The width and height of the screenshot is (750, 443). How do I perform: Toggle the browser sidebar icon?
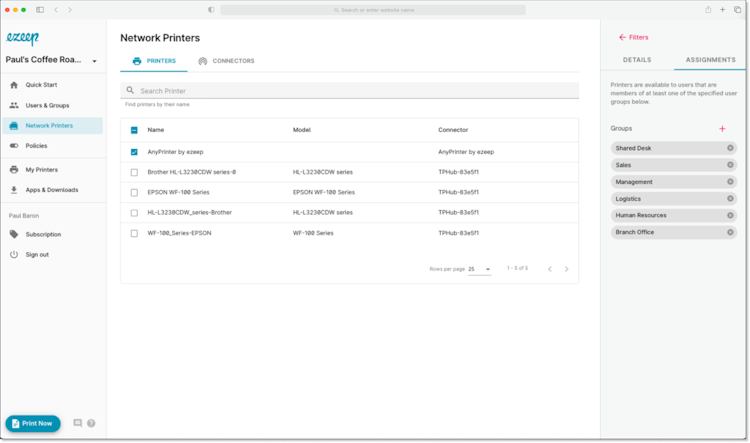40,10
